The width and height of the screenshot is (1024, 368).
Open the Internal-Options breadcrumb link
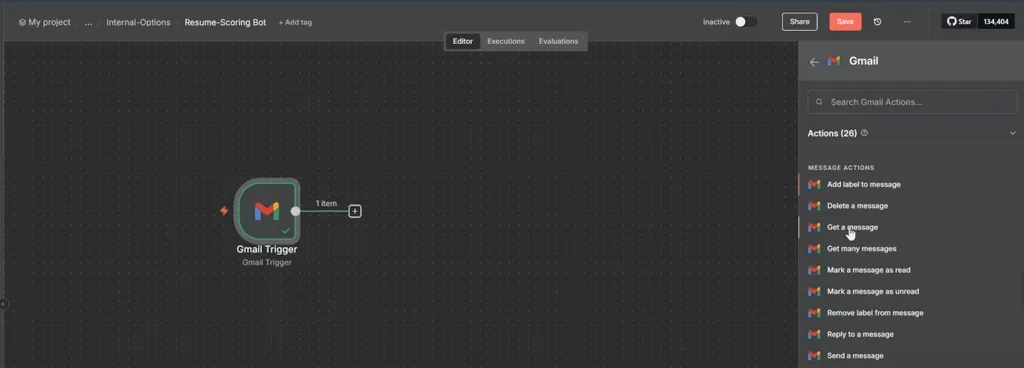click(138, 22)
